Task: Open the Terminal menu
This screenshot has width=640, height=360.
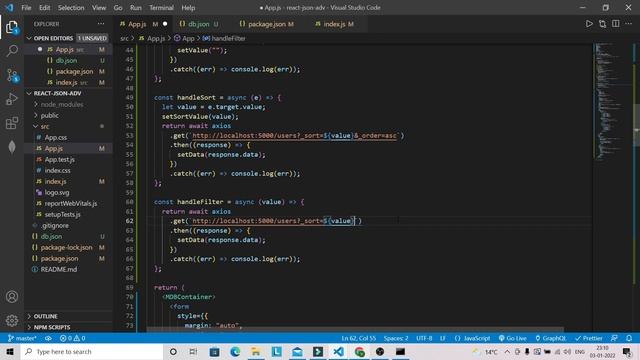Action: click(161, 8)
